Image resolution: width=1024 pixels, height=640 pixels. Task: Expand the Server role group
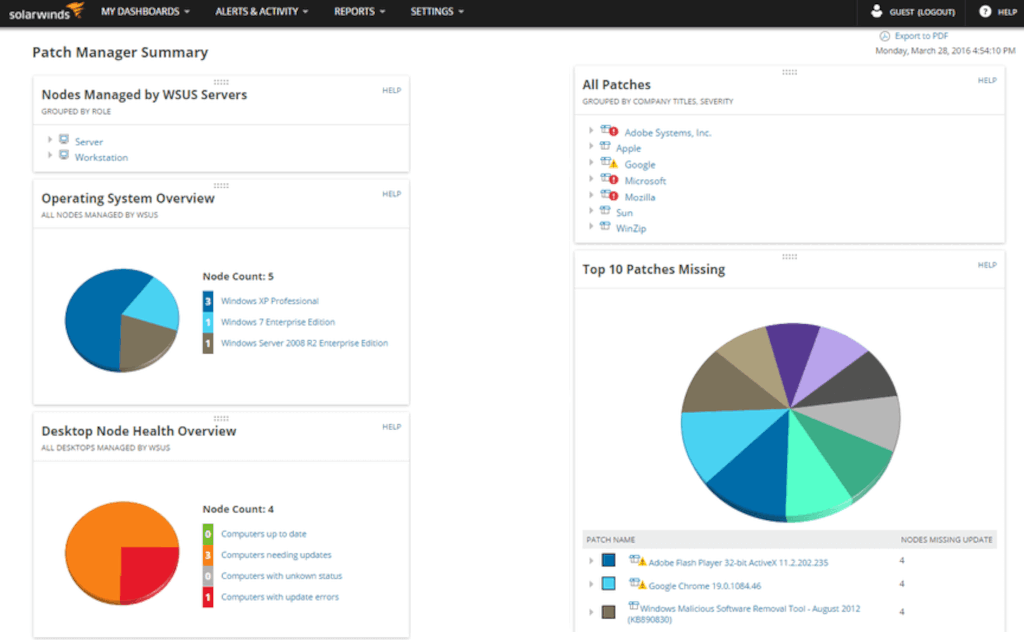pyautogui.click(x=50, y=140)
